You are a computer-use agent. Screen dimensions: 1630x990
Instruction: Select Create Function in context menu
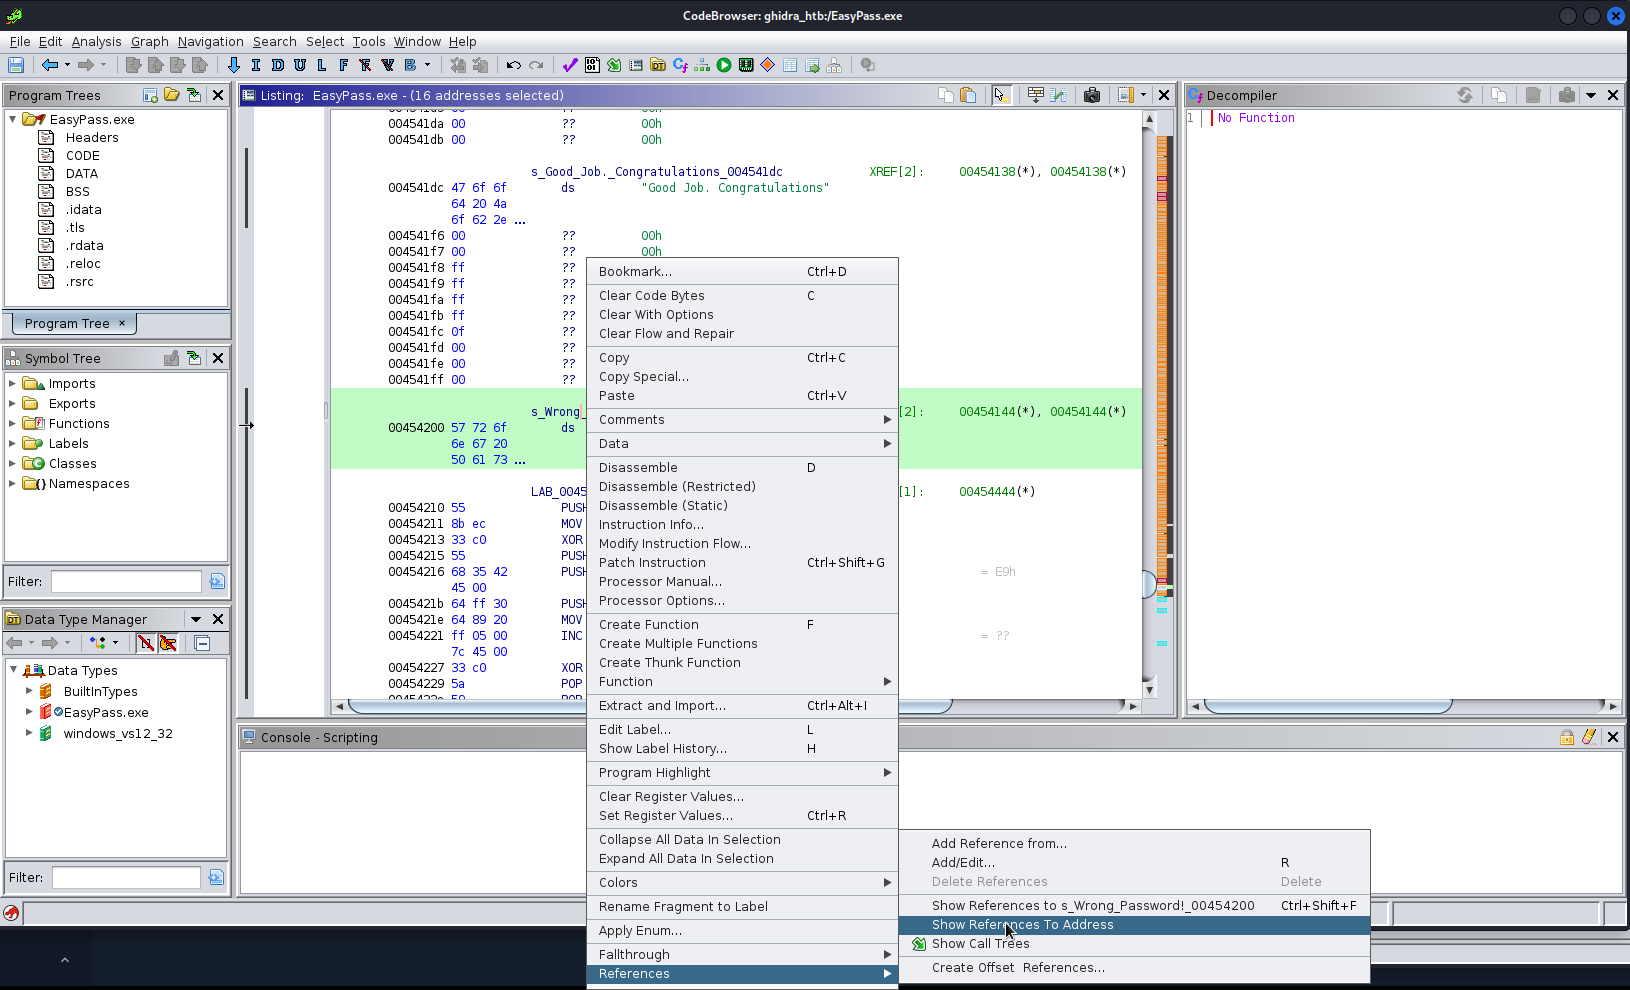[742, 625]
